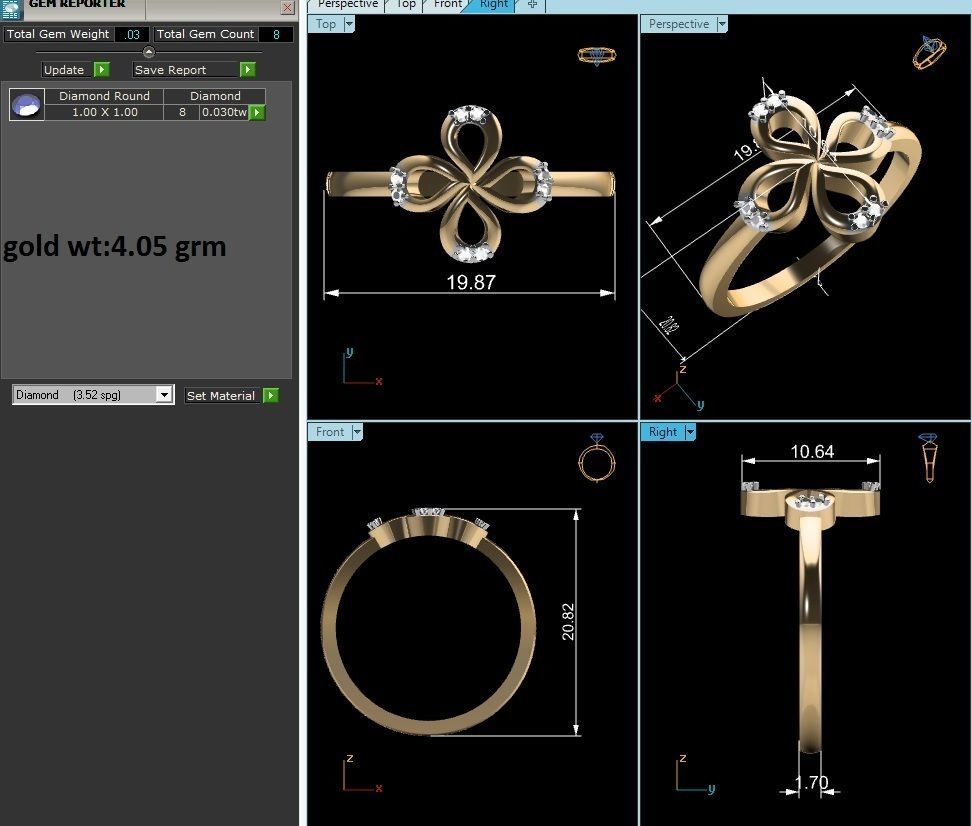Viewport: 972px width, 826px height.
Task: Click green arrow next to 0.030tw
Action: 257,112
